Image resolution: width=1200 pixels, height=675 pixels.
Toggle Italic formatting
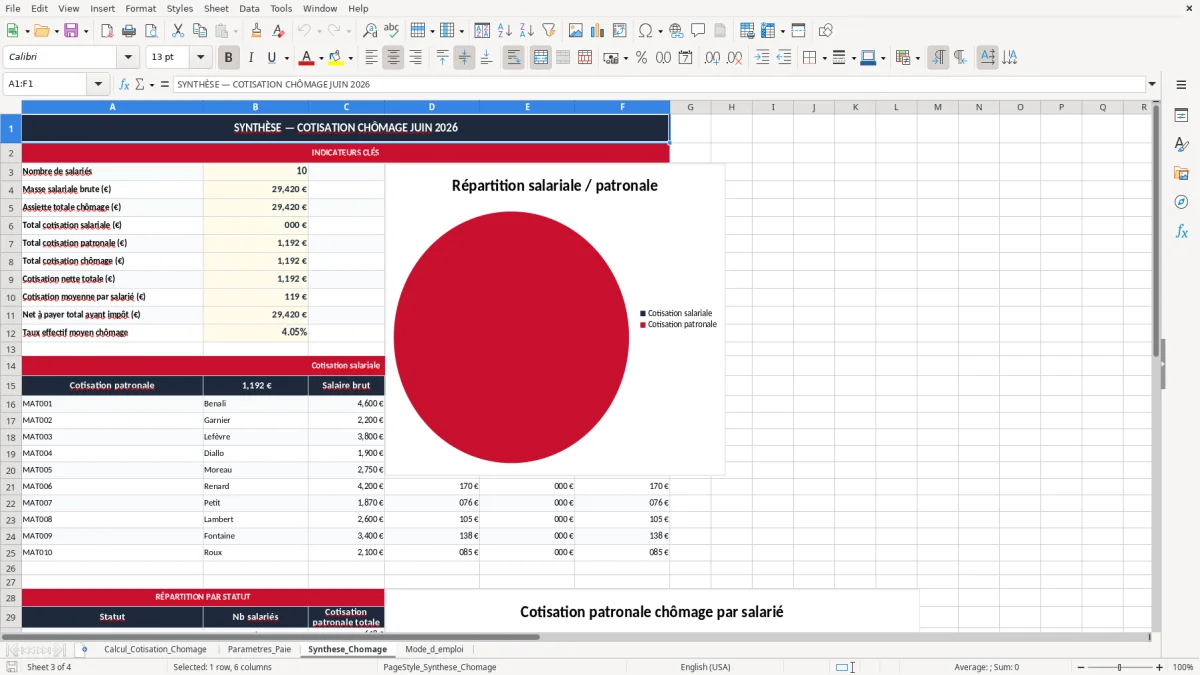(x=250, y=58)
